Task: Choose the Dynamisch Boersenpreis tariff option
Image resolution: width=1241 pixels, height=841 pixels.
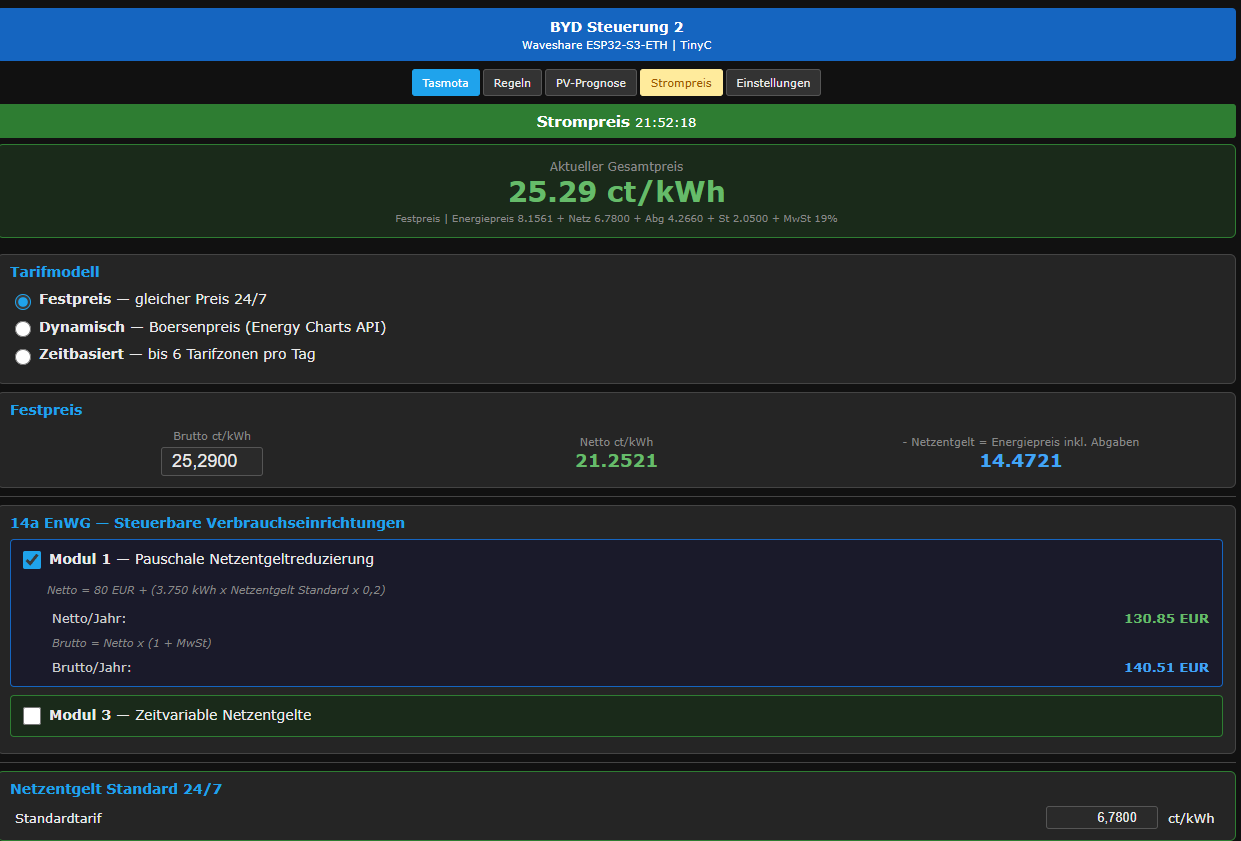Action: (23, 329)
